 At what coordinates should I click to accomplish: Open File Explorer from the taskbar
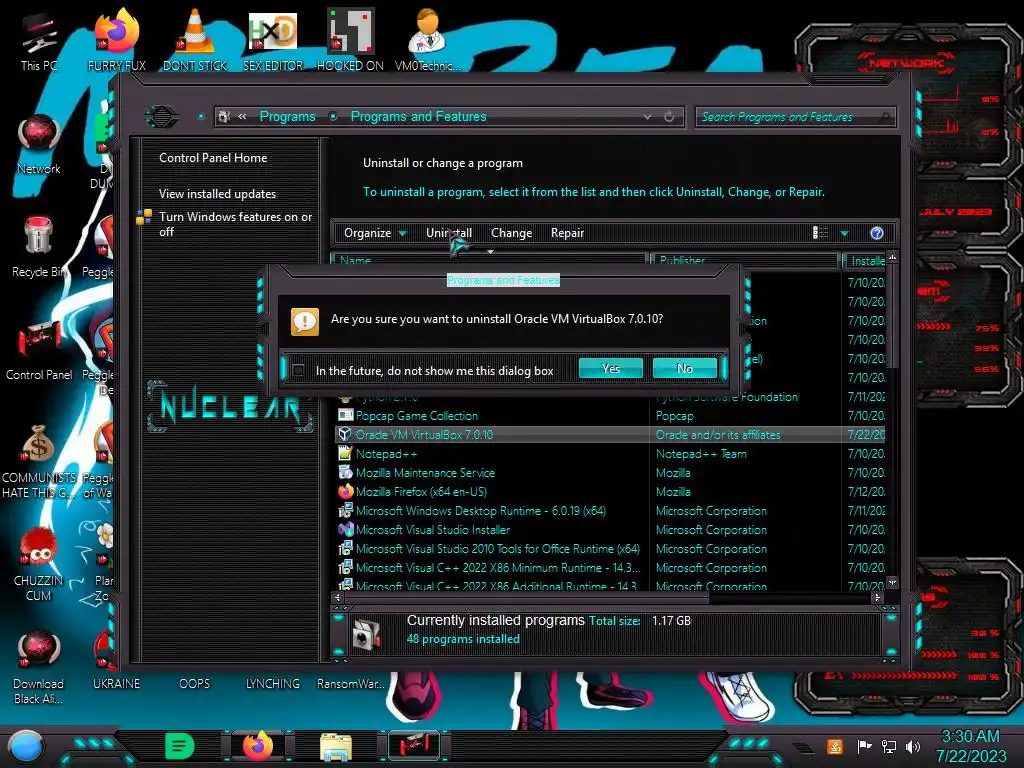click(x=336, y=746)
